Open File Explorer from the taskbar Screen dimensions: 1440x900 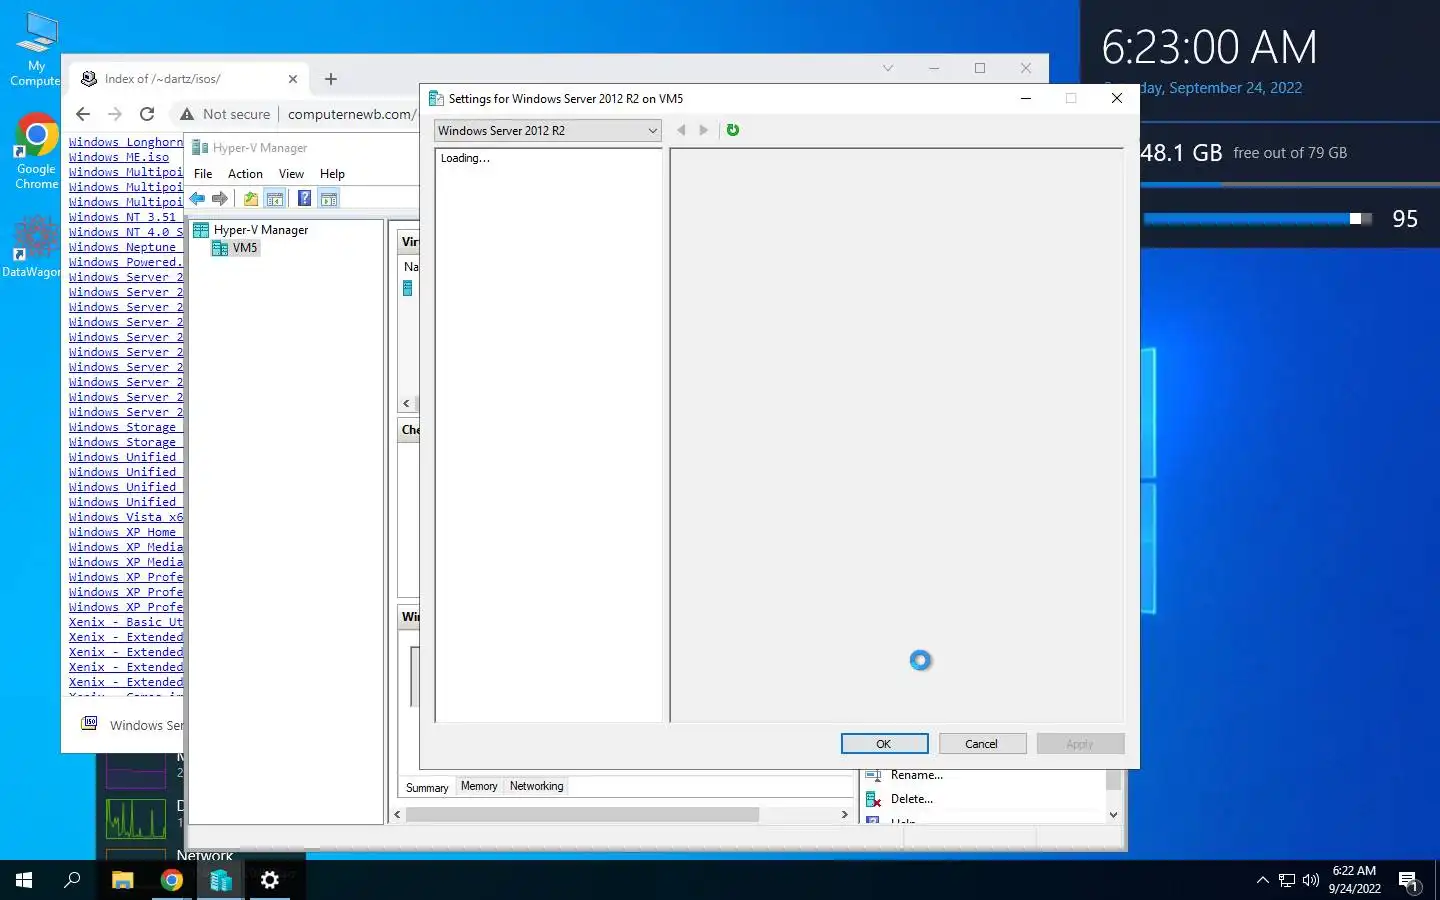[x=122, y=880]
